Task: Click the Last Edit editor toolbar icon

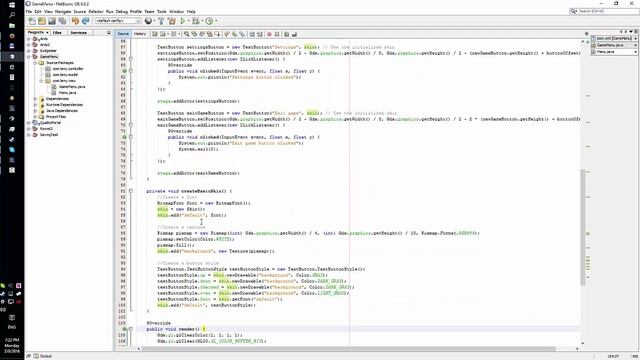Action: coord(155,34)
